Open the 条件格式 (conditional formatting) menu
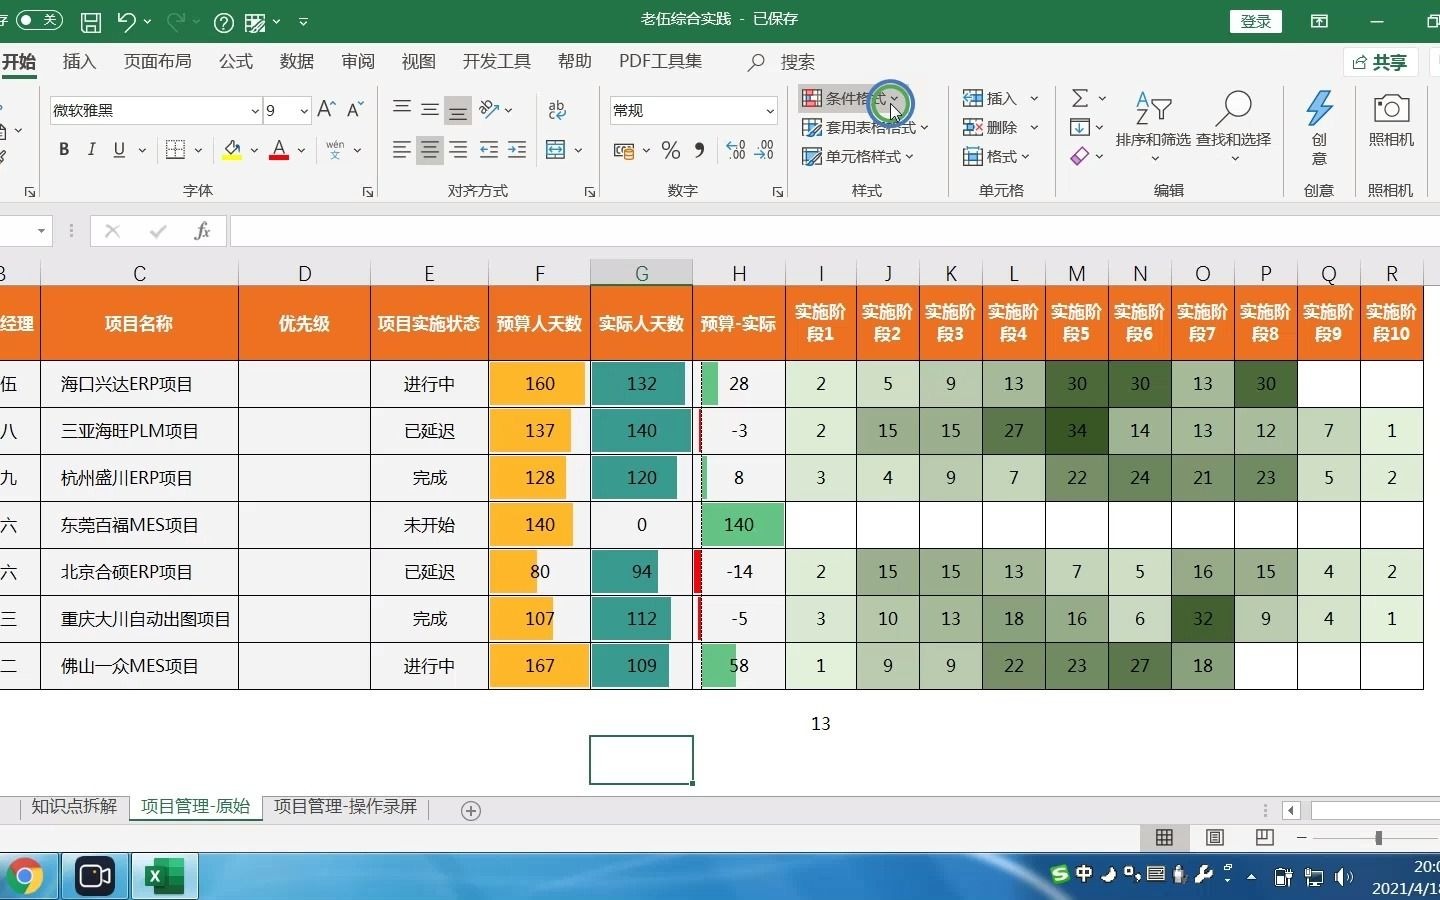Screen dimensions: 1440x900 (x=848, y=99)
